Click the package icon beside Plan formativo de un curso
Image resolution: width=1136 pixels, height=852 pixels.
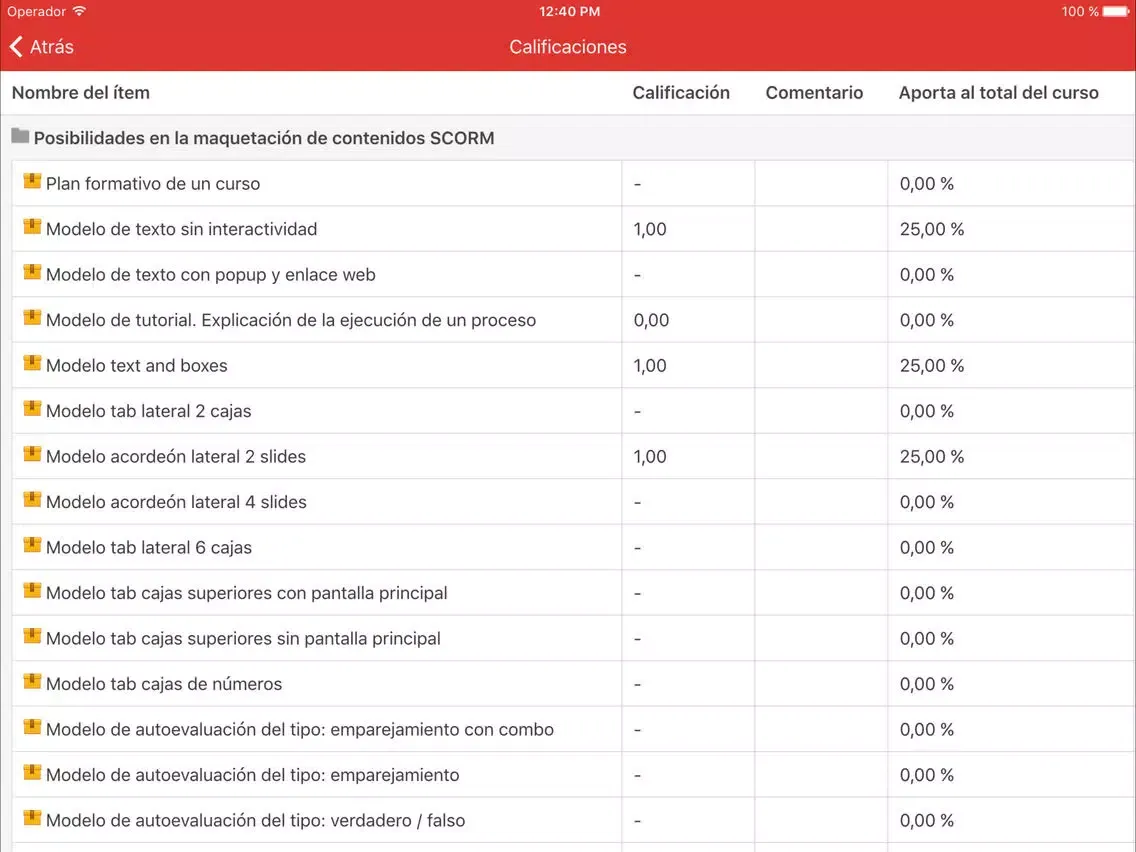pyautogui.click(x=32, y=182)
